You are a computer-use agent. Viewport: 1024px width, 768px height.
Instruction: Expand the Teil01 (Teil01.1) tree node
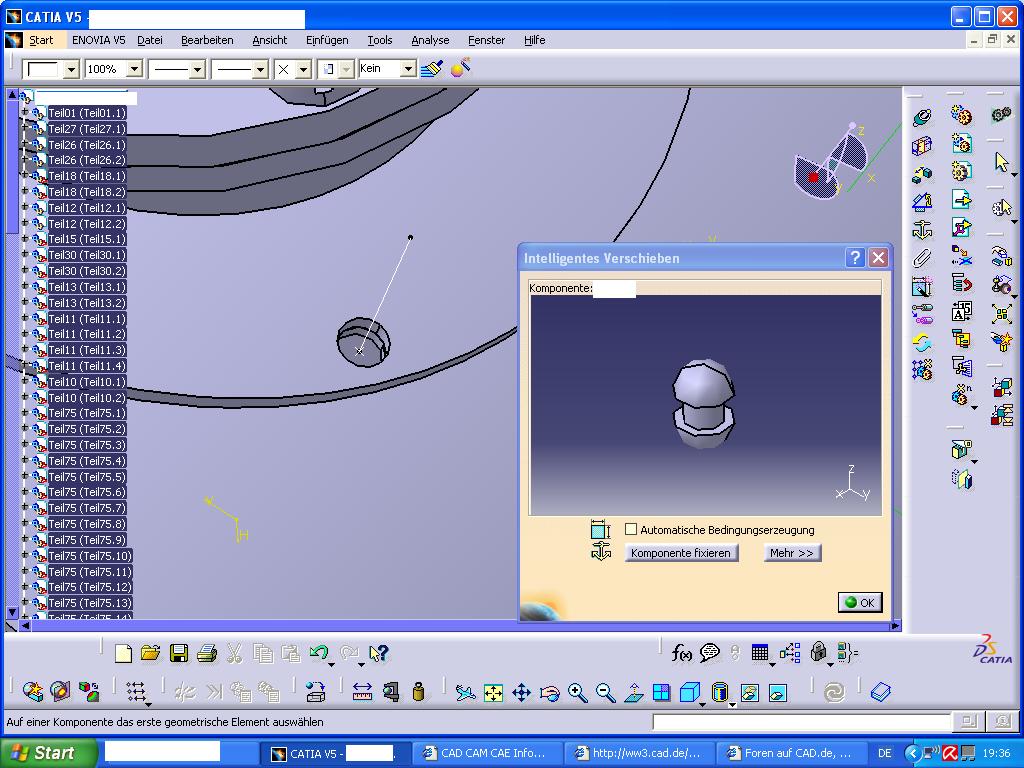(25, 112)
